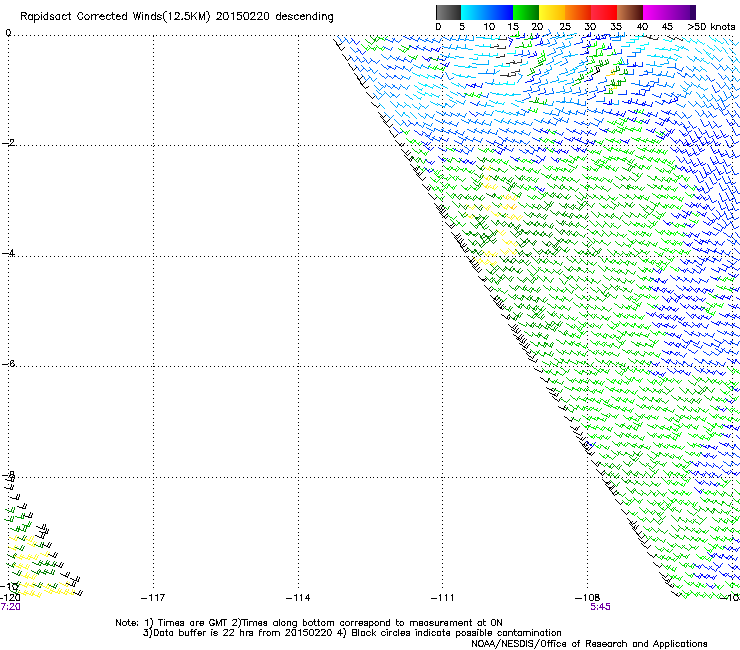Click the 'Data buffer is 22 hrs' note
This screenshot has width=740, height=650.
(352, 633)
